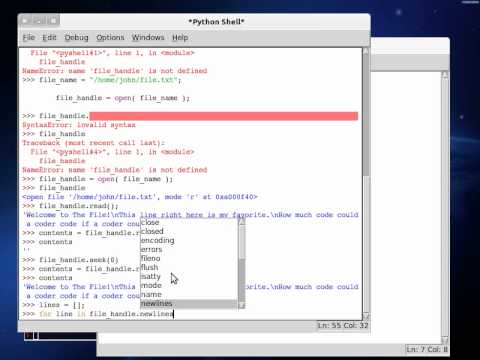This screenshot has width=480, height=360.
Task: Select 'name' in the autocomplete list
Action: 189,294
